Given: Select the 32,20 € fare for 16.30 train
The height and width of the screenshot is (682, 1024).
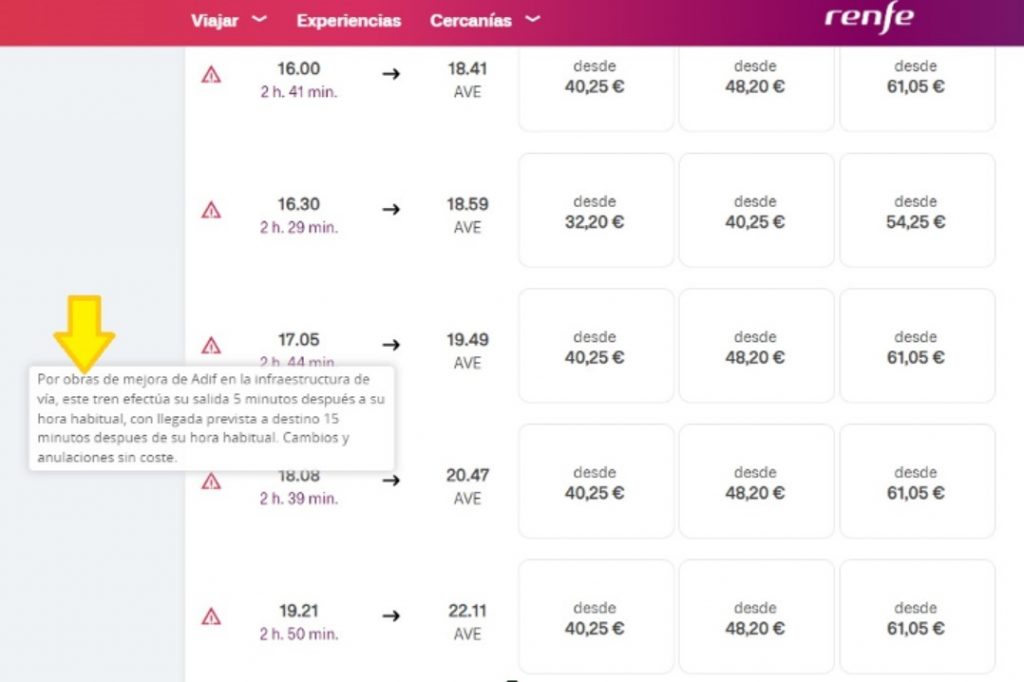Looking at the screenshot, I should [x=595, y=211].
